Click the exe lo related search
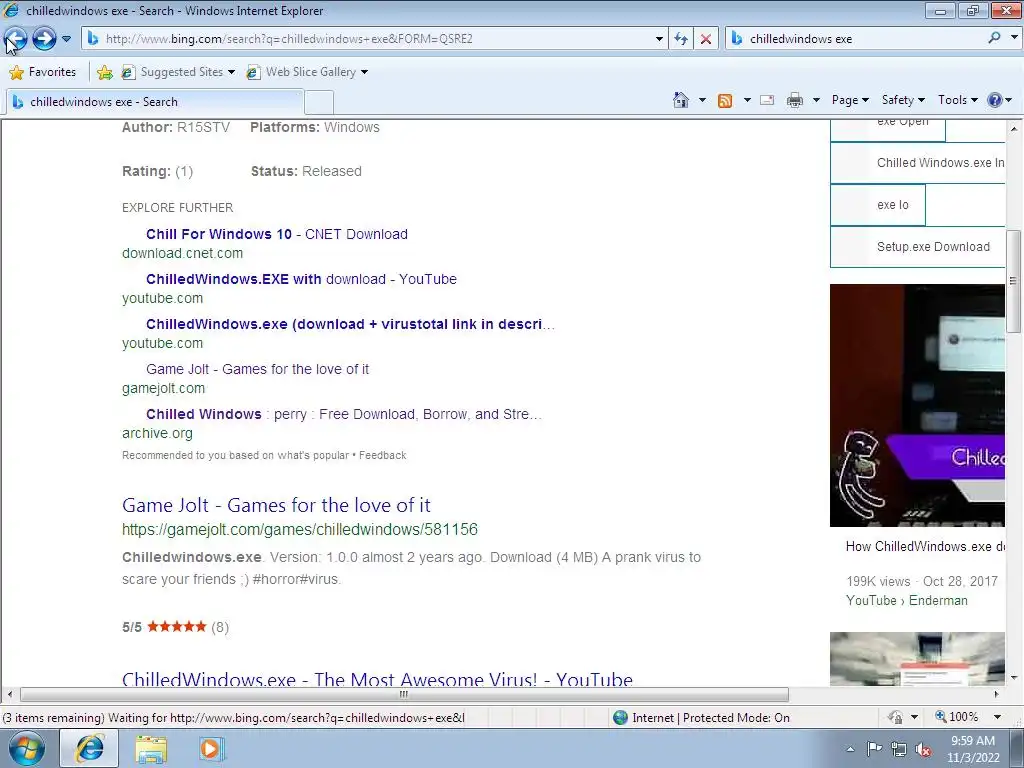 click(878, 205)
